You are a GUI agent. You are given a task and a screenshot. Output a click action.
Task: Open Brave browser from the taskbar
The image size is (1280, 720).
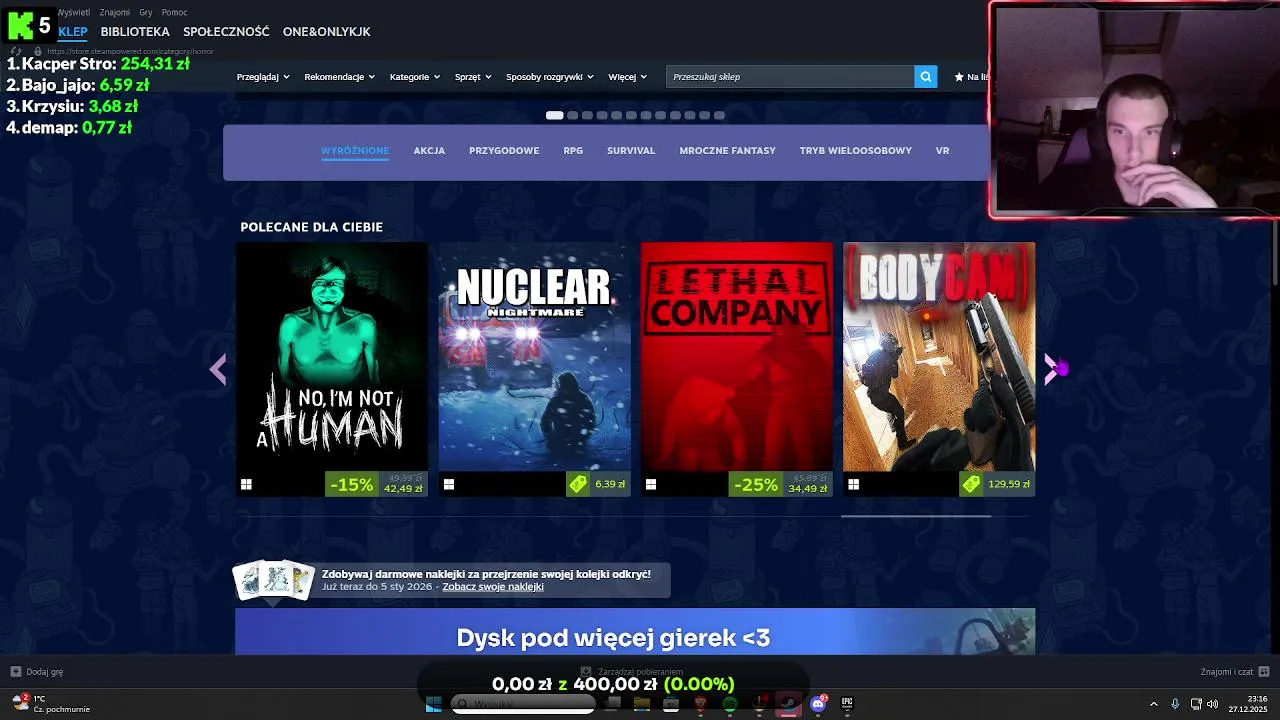click(700, 704)
